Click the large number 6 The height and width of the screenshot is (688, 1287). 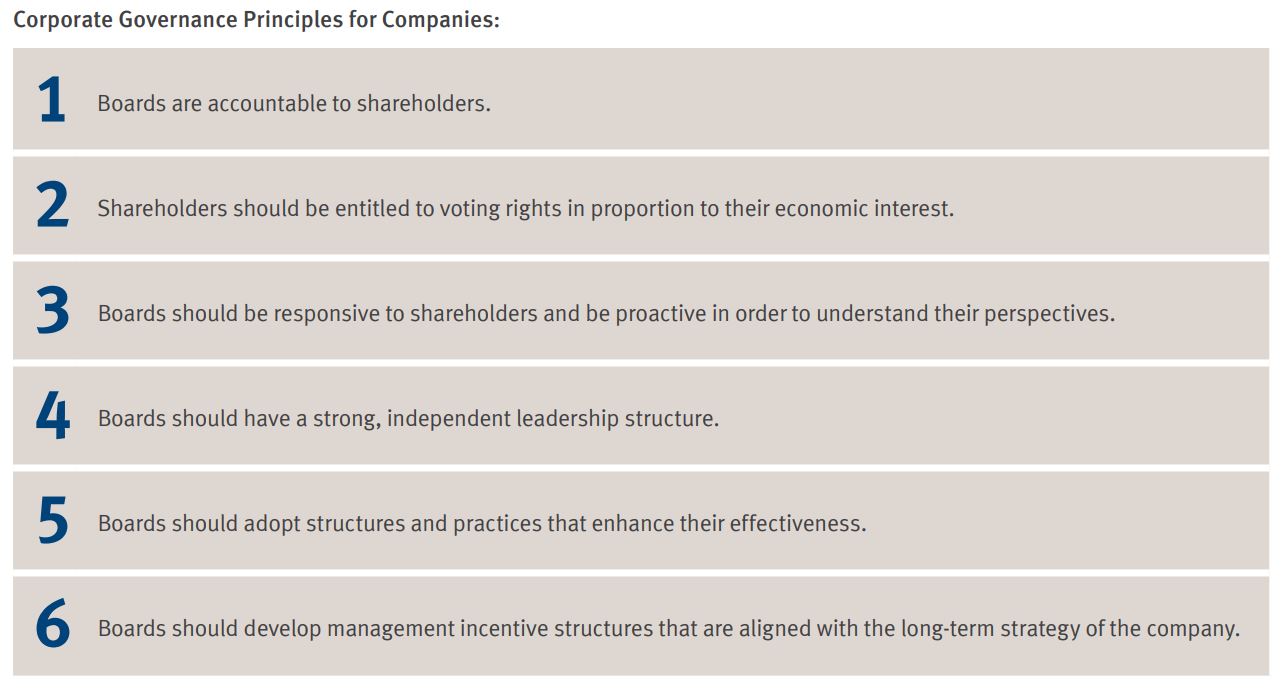[53, 626]
